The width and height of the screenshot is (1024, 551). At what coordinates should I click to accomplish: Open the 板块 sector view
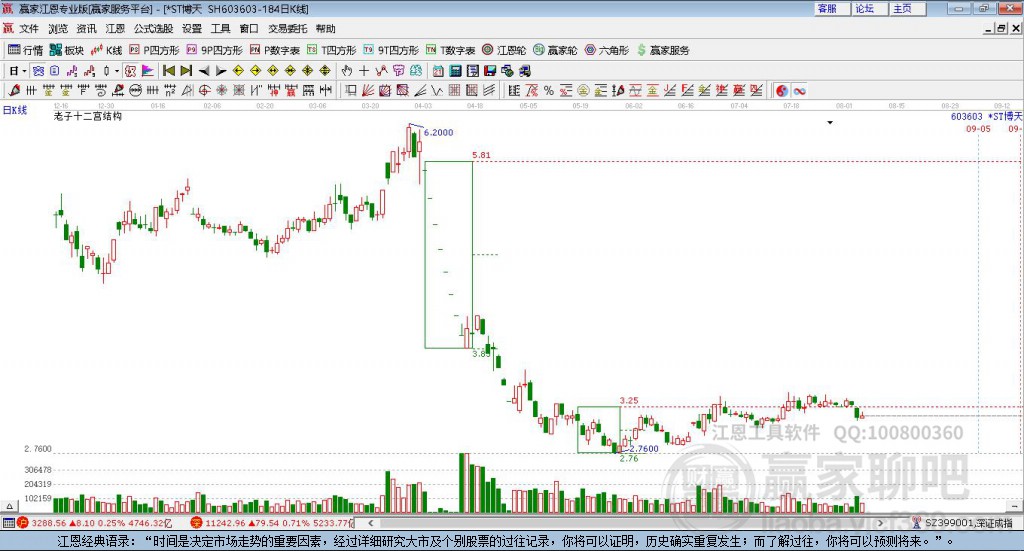click(67, 50)
